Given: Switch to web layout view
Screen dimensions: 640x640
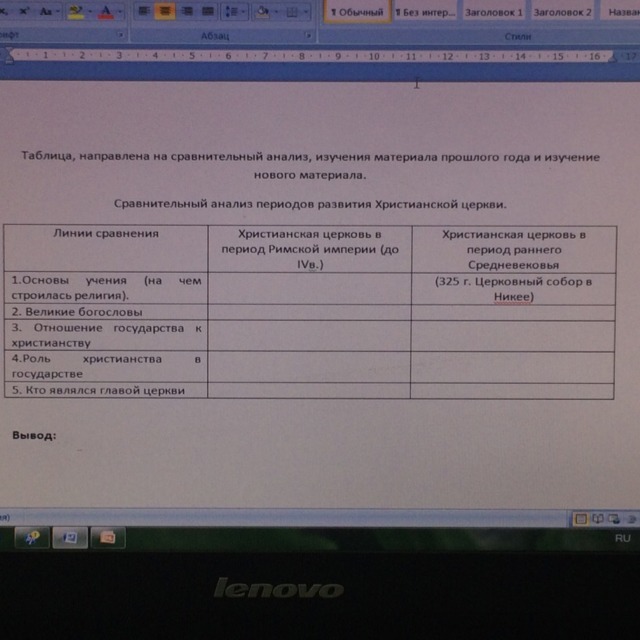Looking at the screenshot, I should [x=613, y=518].
